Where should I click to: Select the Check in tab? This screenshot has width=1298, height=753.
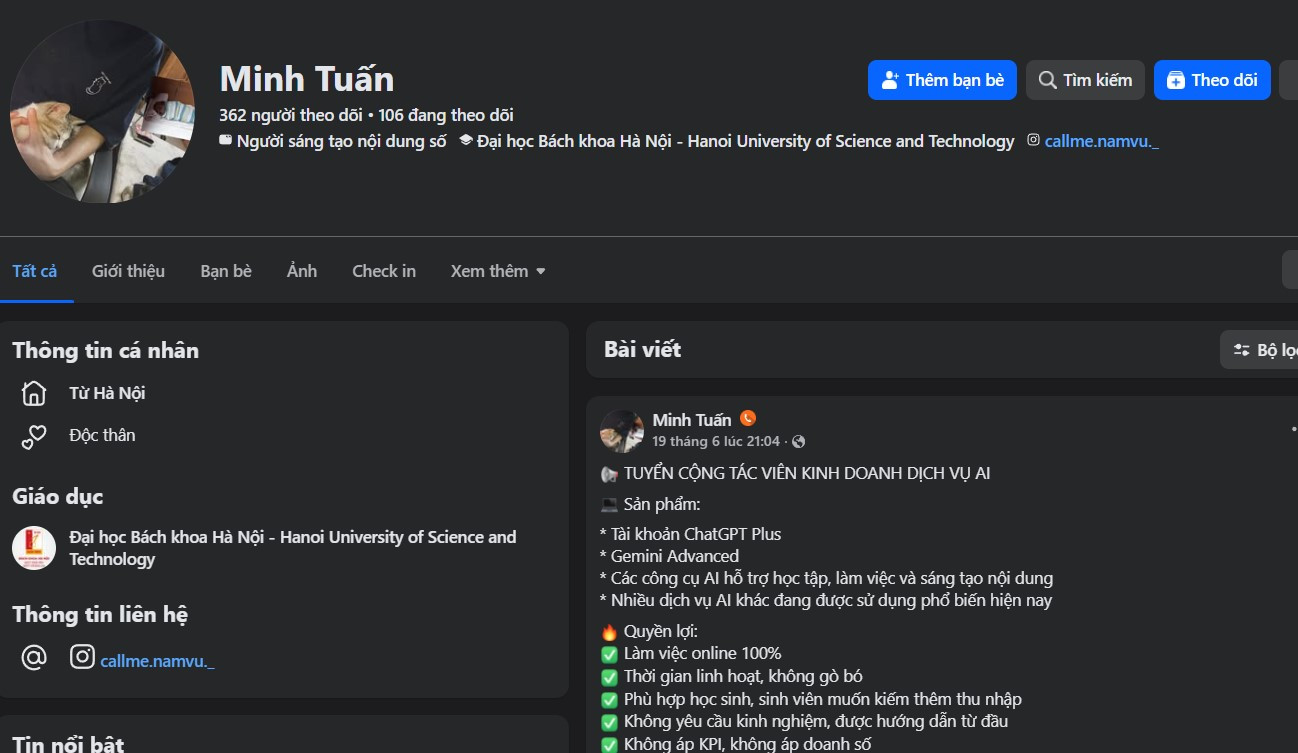tap(384, 271)
